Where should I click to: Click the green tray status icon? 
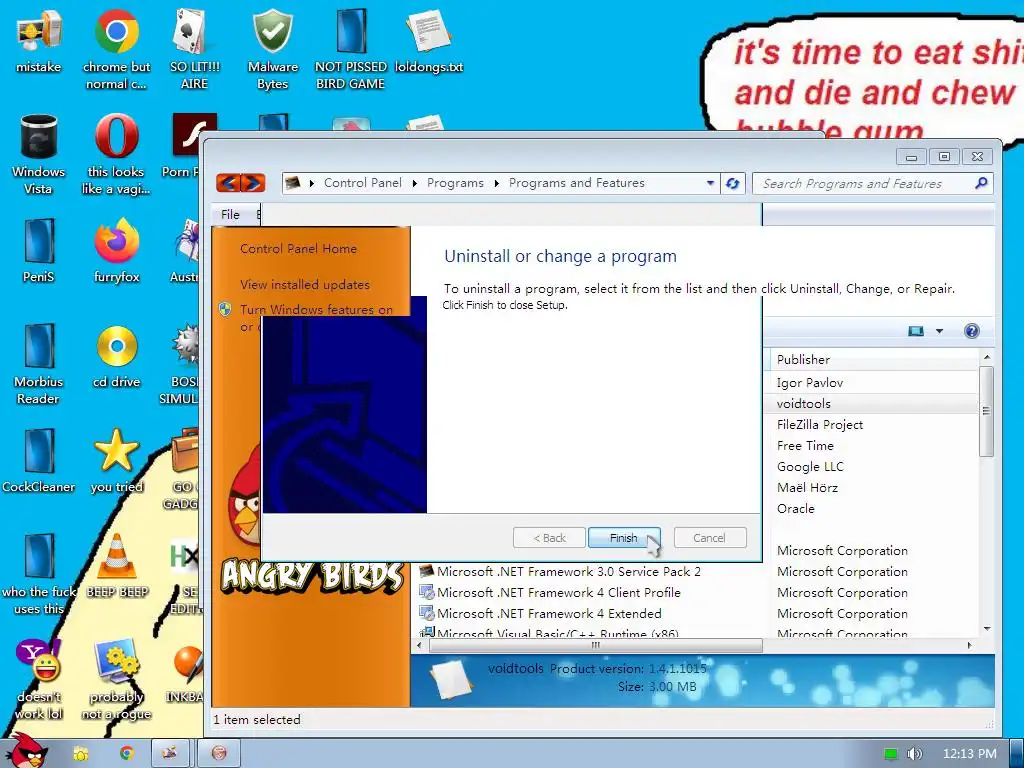click(x=890, y=754)
